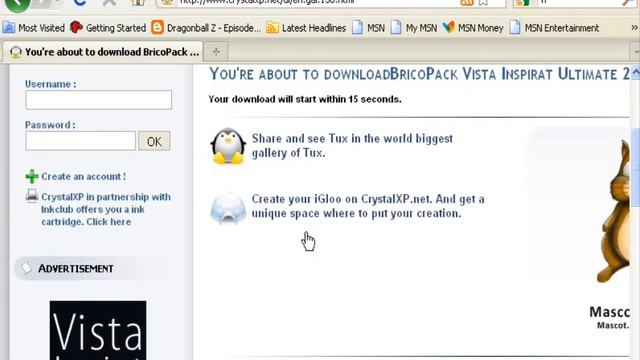Open the Dragonball Z - Episode bookmark
The width and height of the screenshot is (640, 360).
(206, 28)
